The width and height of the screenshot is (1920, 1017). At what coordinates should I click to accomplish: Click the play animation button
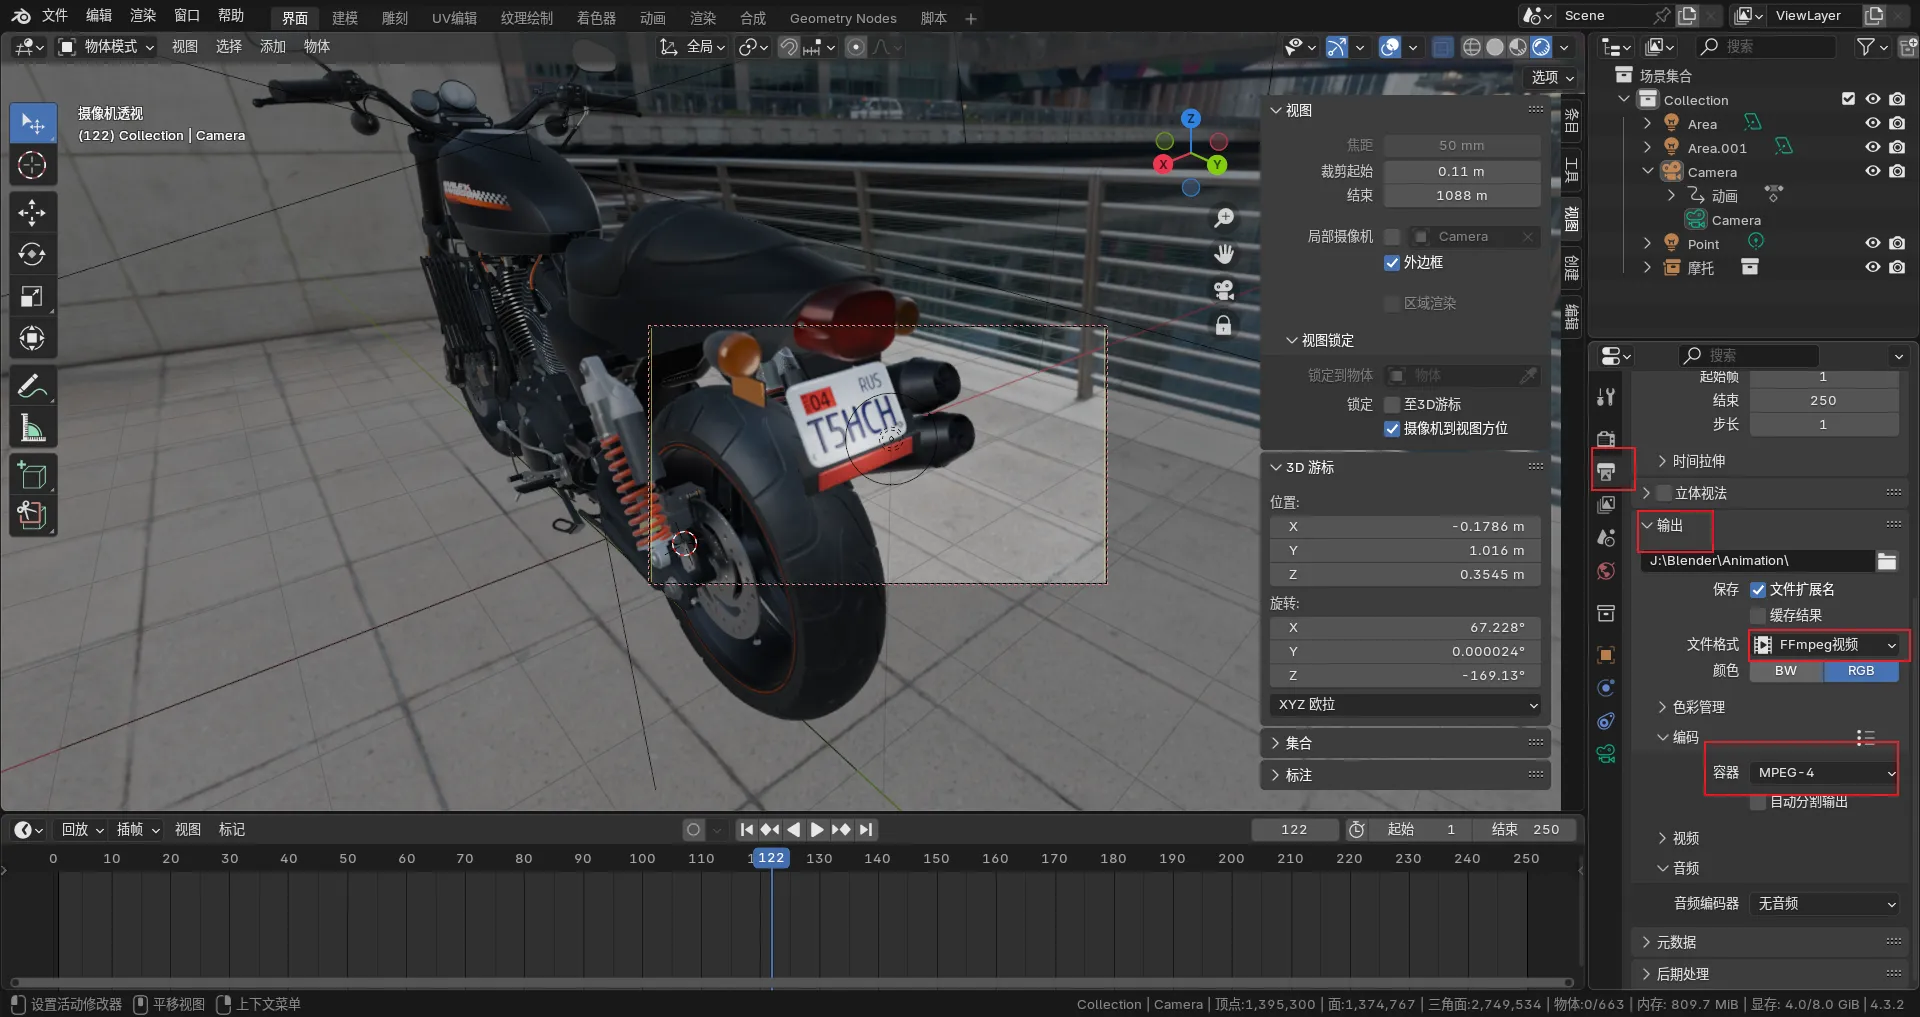pyautogui.click(x=817, y=829)
